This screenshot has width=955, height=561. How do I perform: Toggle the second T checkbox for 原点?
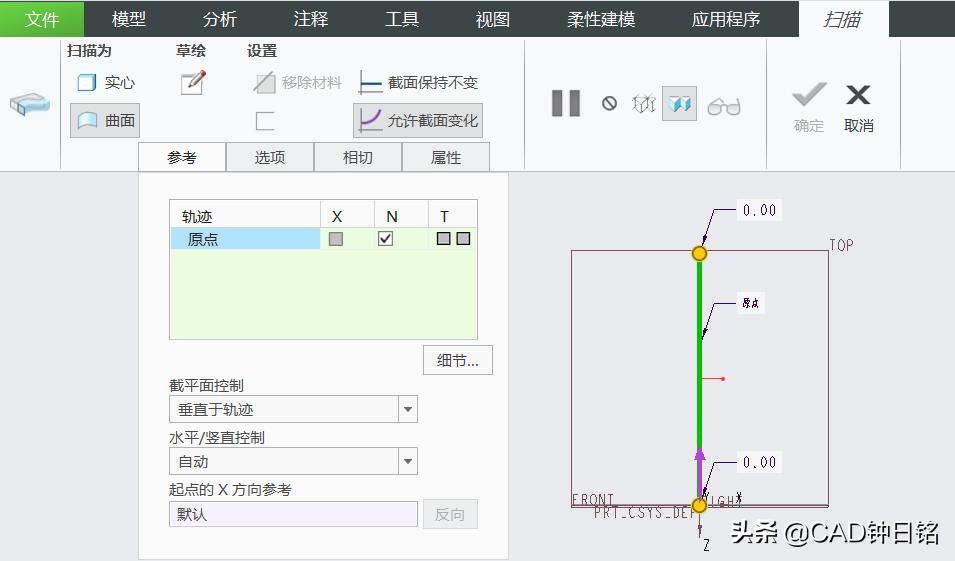point(463,239)
